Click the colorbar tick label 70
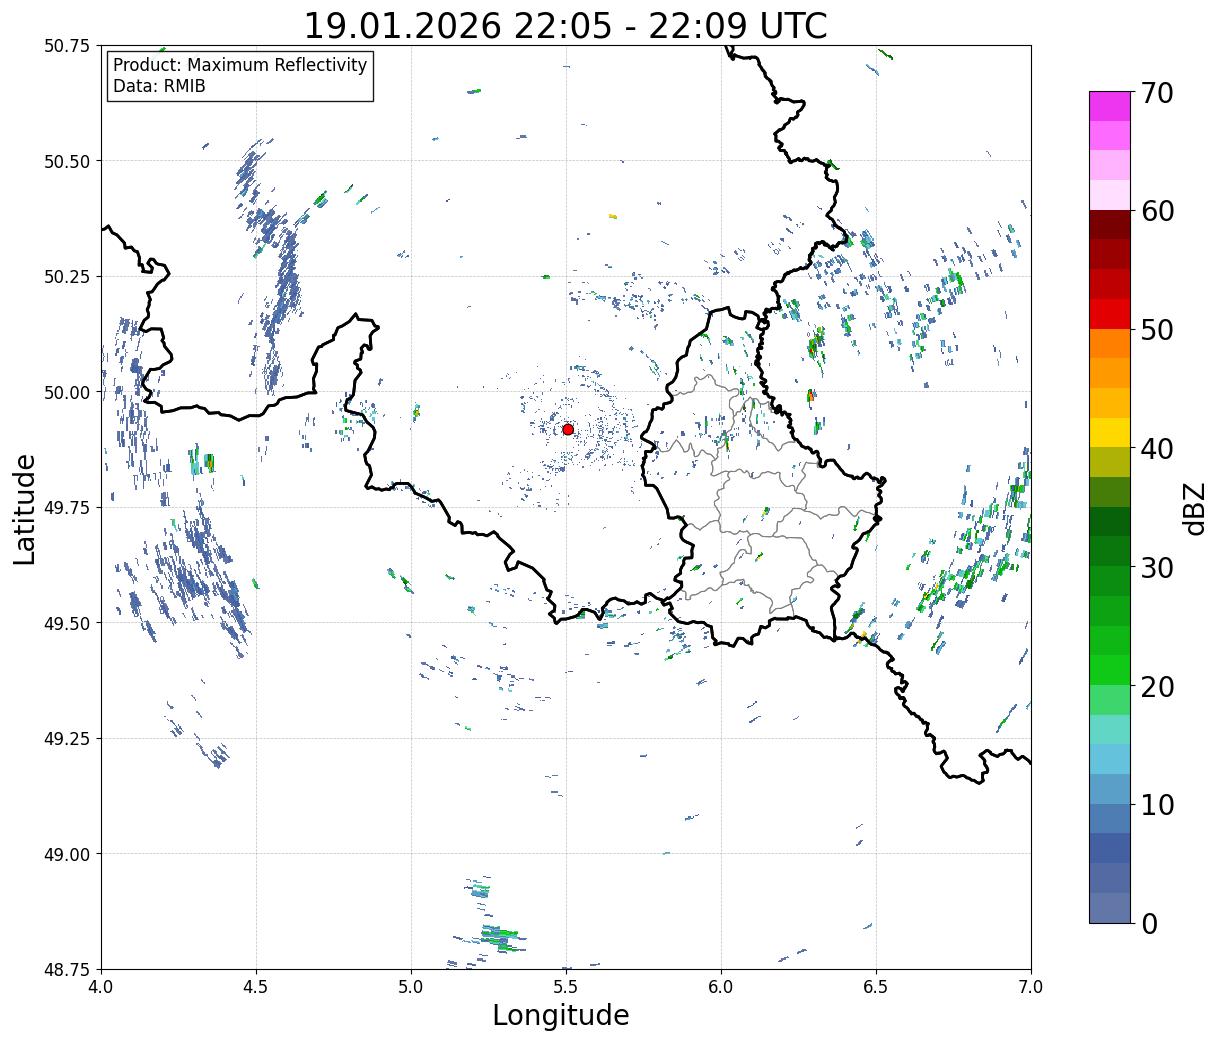 pyautogui.click(x=1157, y=93)
